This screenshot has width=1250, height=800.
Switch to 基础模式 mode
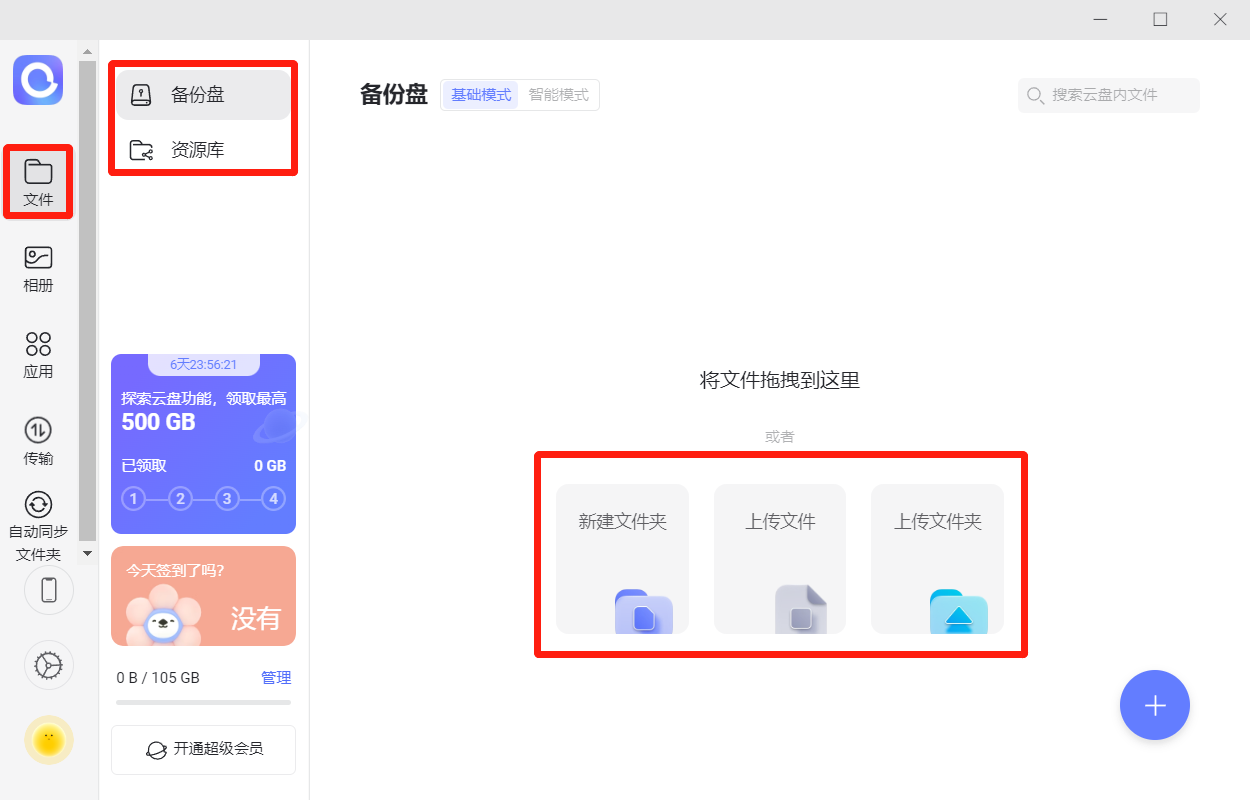pos(481,95)
